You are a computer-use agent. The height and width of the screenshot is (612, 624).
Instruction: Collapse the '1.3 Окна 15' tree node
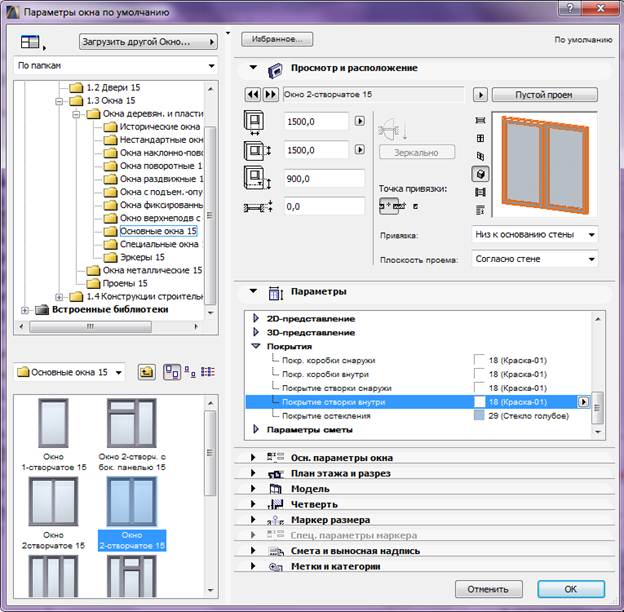(x=59, y=101)
